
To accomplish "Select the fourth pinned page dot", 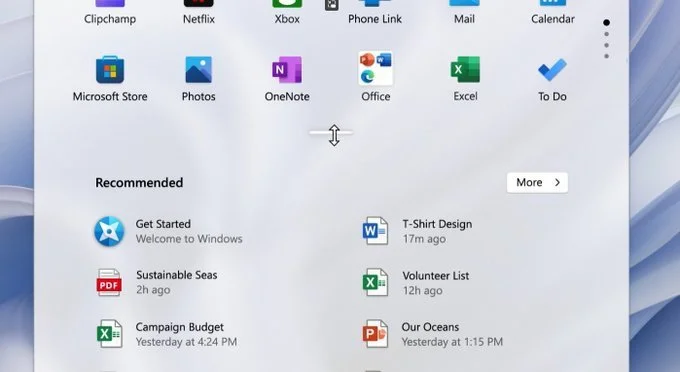I will 607,56.
